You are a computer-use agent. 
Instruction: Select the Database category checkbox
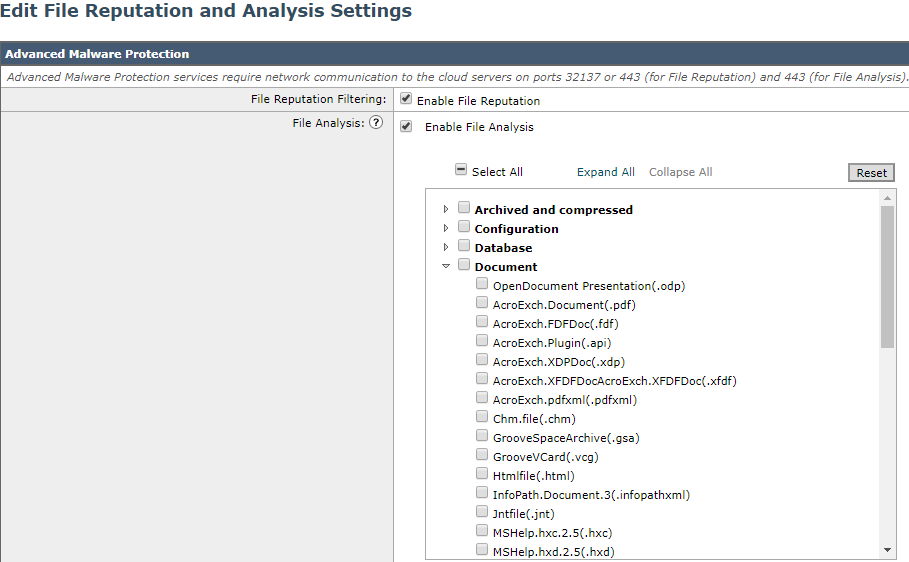[x=464, y=245]
